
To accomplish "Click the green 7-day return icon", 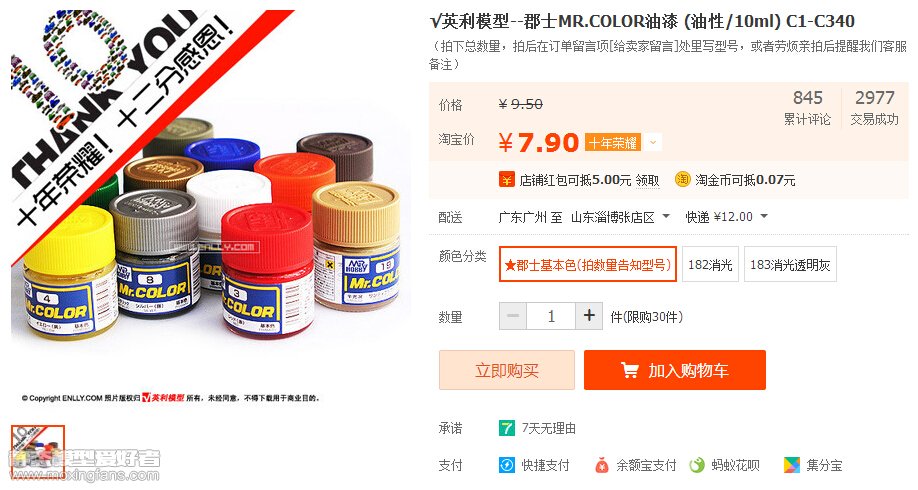I will click(x=506, y=428).
